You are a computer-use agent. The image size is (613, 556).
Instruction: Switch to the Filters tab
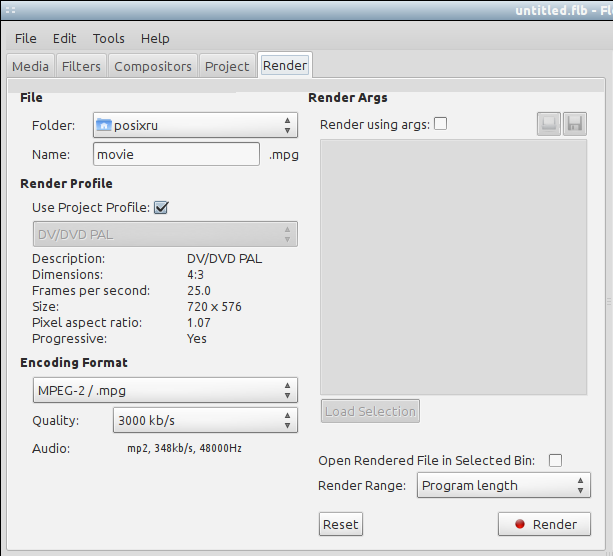point(81,66)
